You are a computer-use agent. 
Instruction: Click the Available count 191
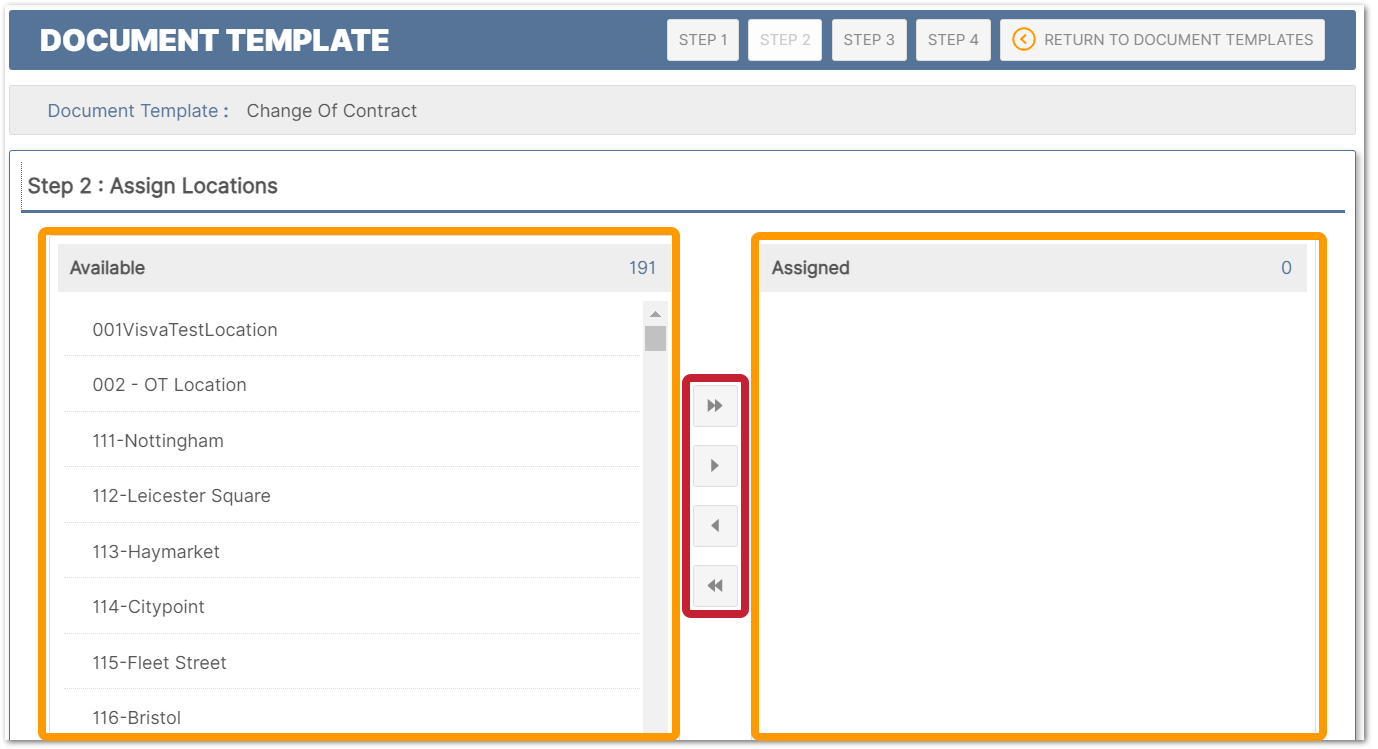click(642, 267)
